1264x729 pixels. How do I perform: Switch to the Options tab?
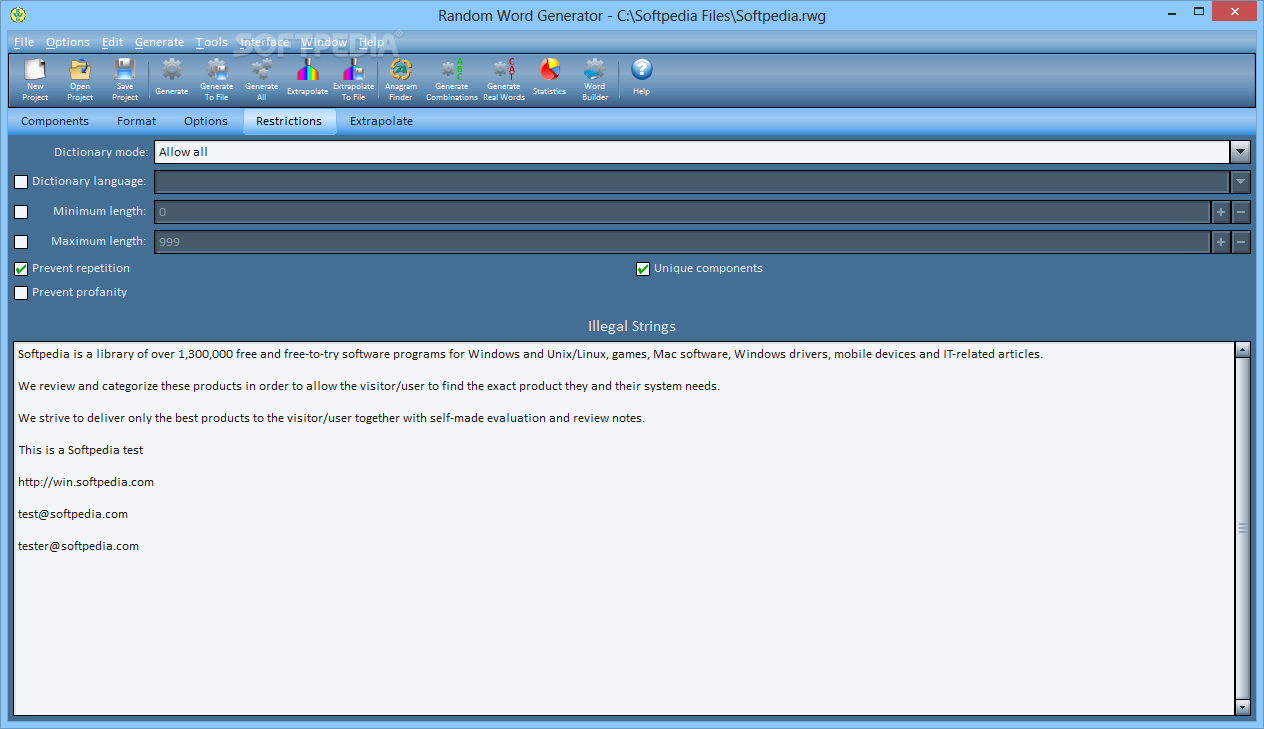point(206,121)
